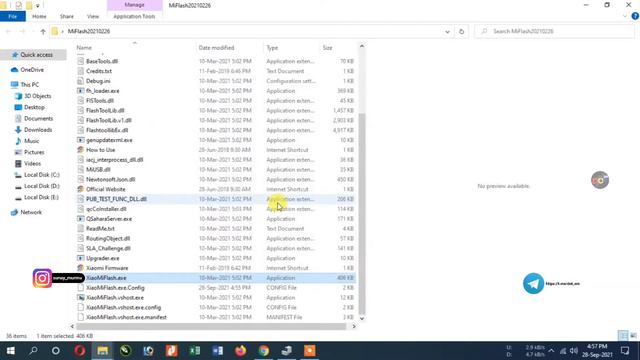The image size is (640, 360).
Task: Go up one folder level arrow
Action: click(x=43, y=31)
